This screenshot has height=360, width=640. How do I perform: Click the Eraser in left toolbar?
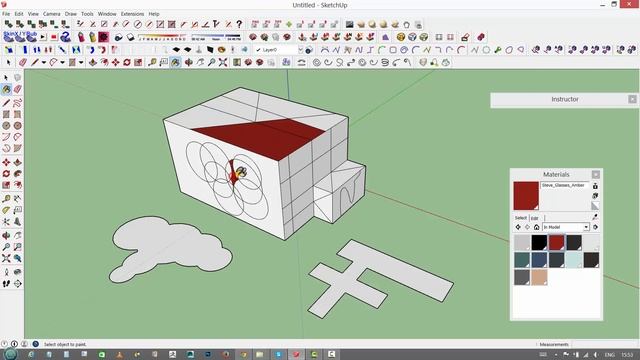pos(18,89)
